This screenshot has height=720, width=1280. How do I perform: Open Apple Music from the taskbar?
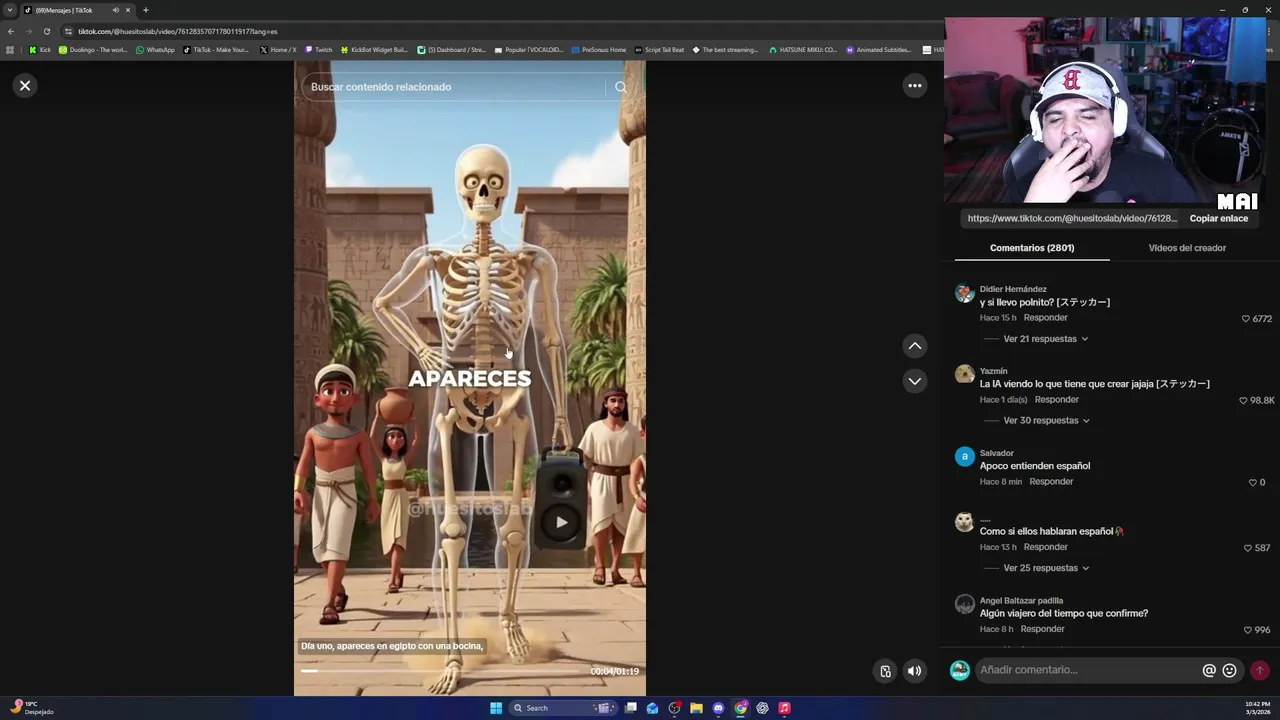[x=784, y=708]
